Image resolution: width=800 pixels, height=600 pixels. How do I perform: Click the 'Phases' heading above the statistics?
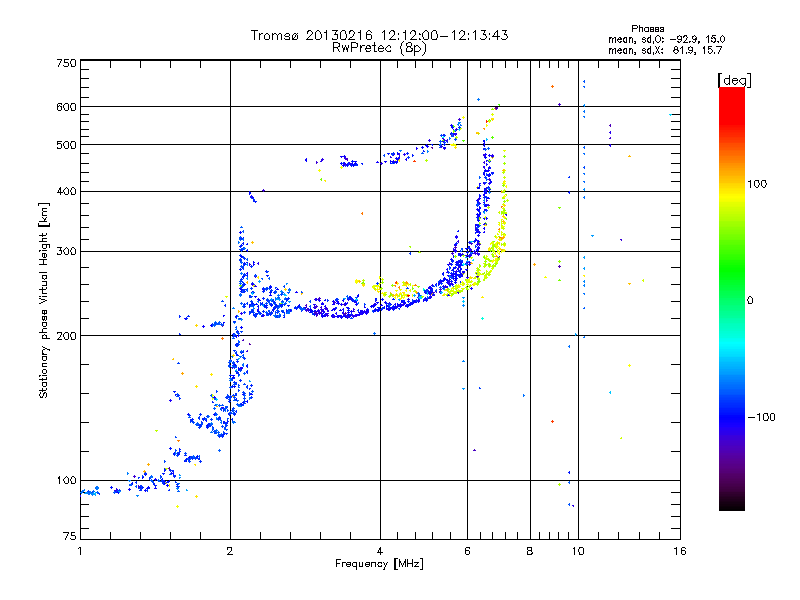(x=647, y=29)
